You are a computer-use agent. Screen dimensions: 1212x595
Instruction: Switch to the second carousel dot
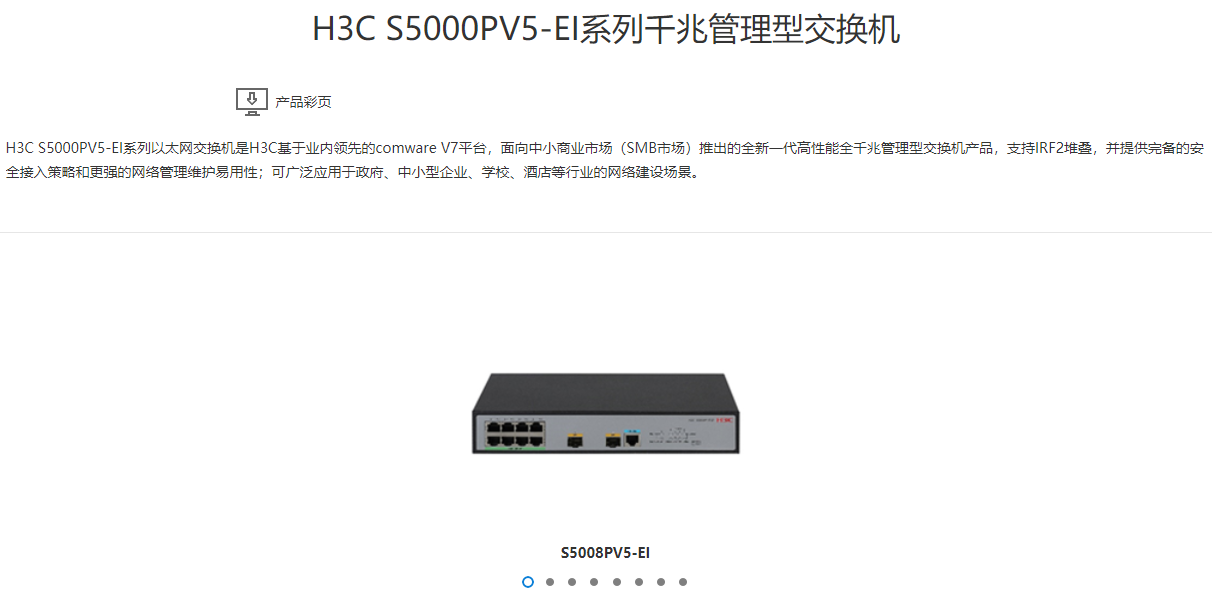(550, 582)
